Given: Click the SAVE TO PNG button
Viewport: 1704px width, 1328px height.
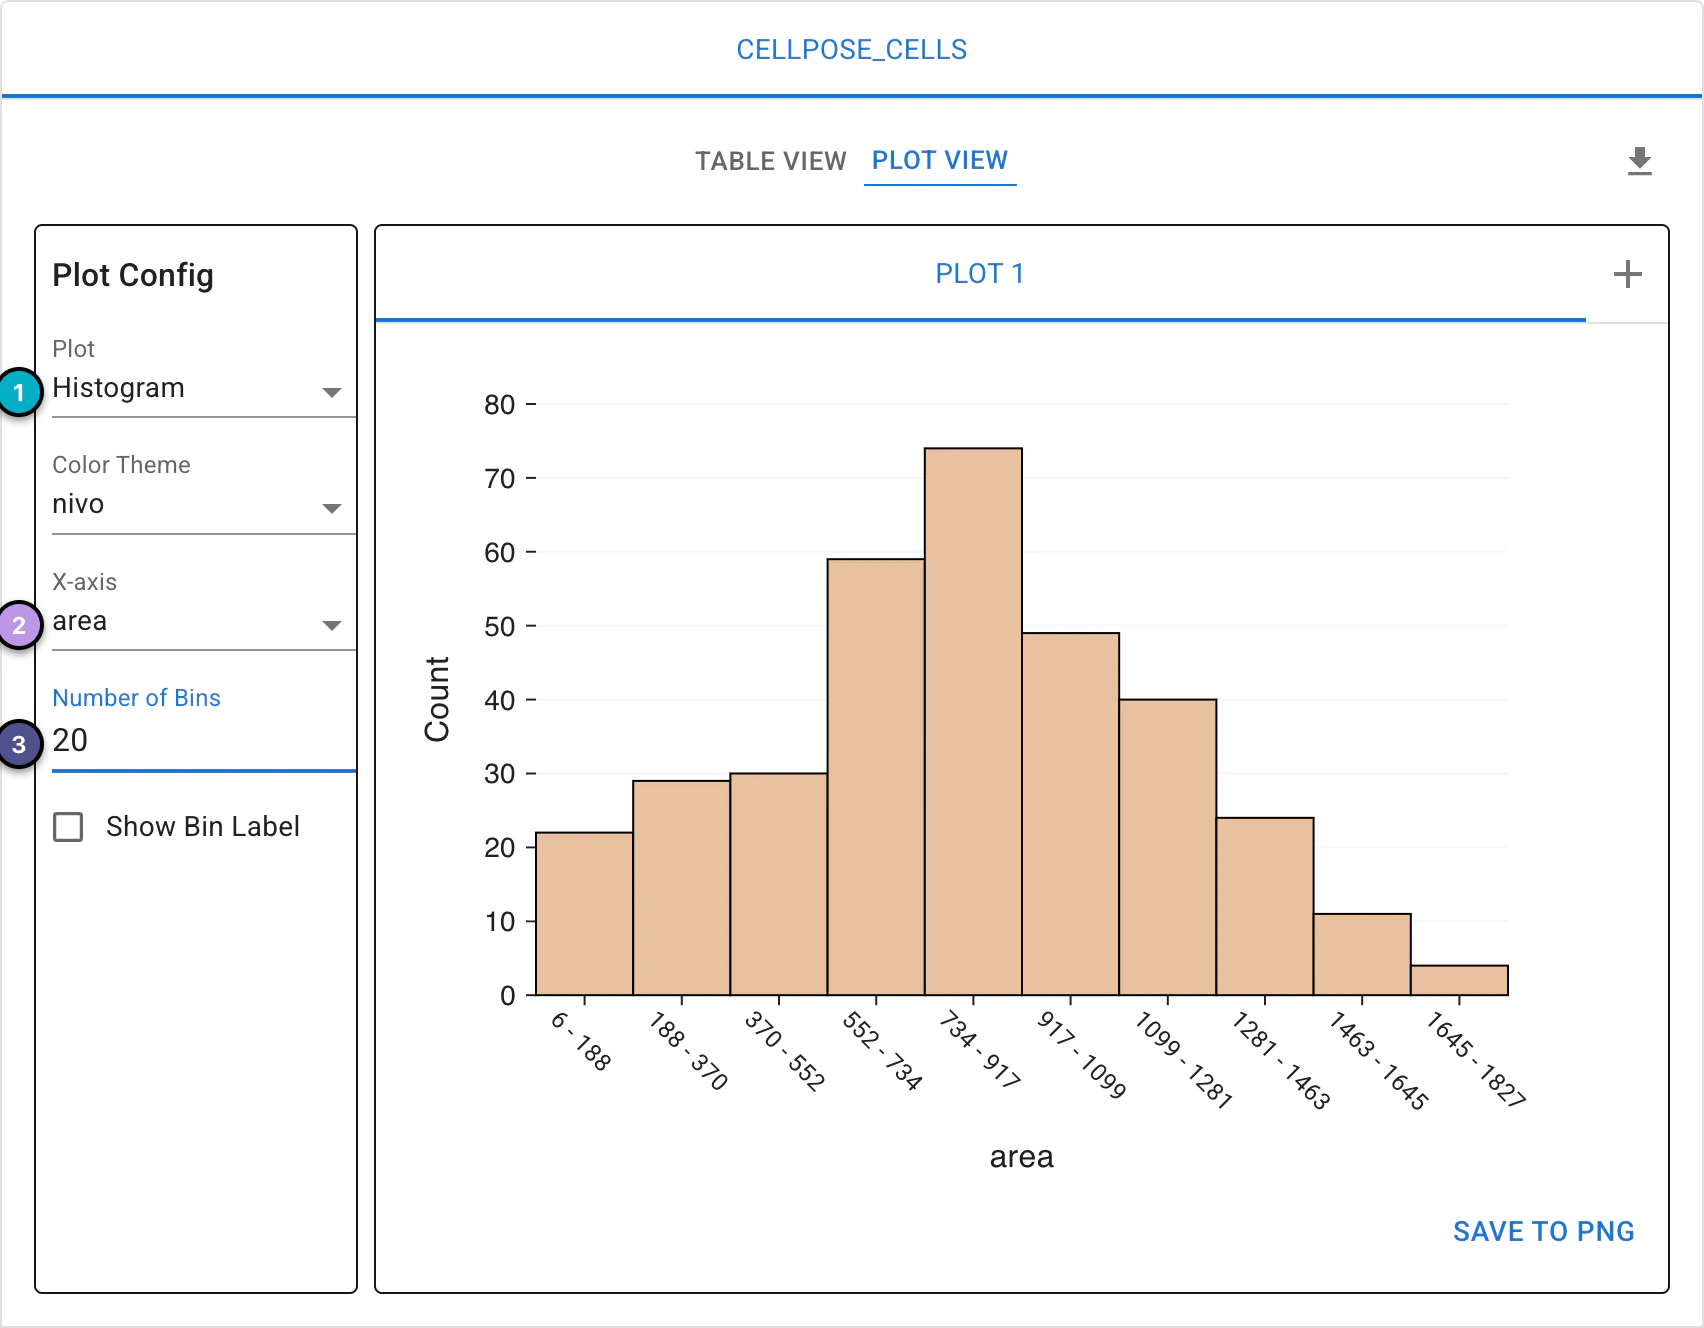Looking at the screenshot, I should 1543,1231.
